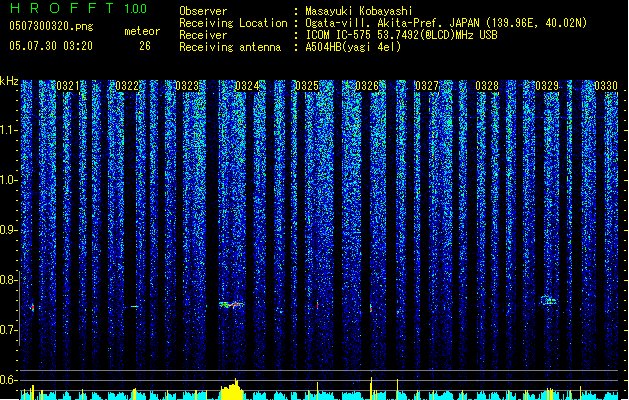Click the 0326 time marker
The image size is (629, 400).
coord(367,86)
